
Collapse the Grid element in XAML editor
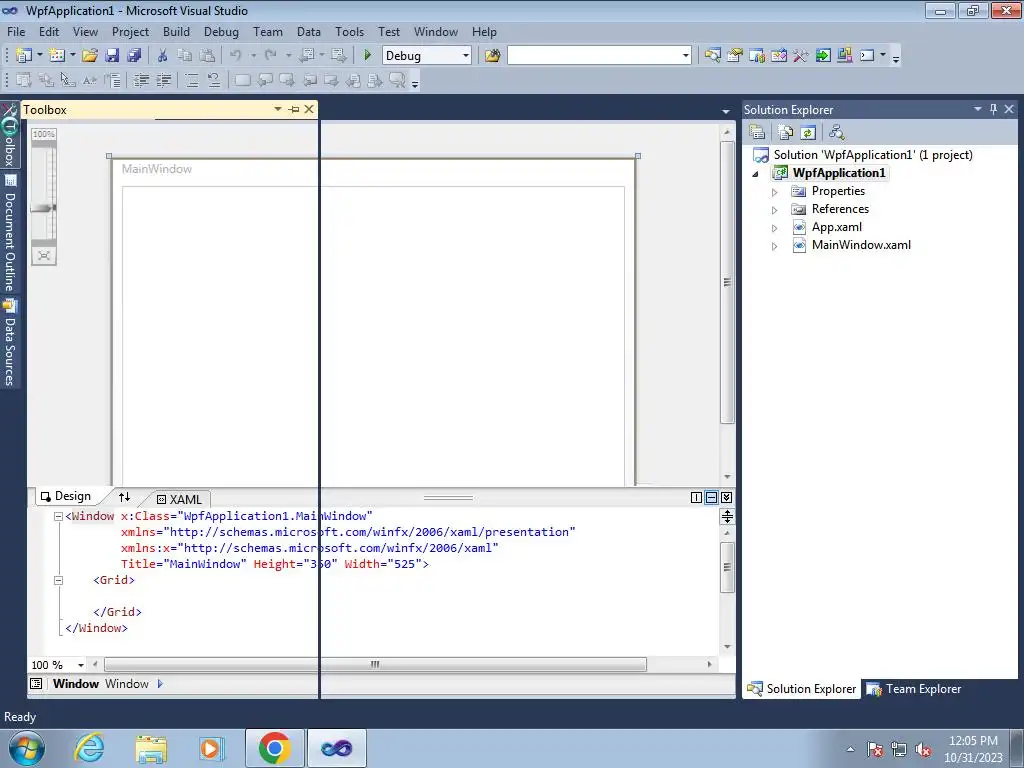pyautogui.click(x=58, y=580)
